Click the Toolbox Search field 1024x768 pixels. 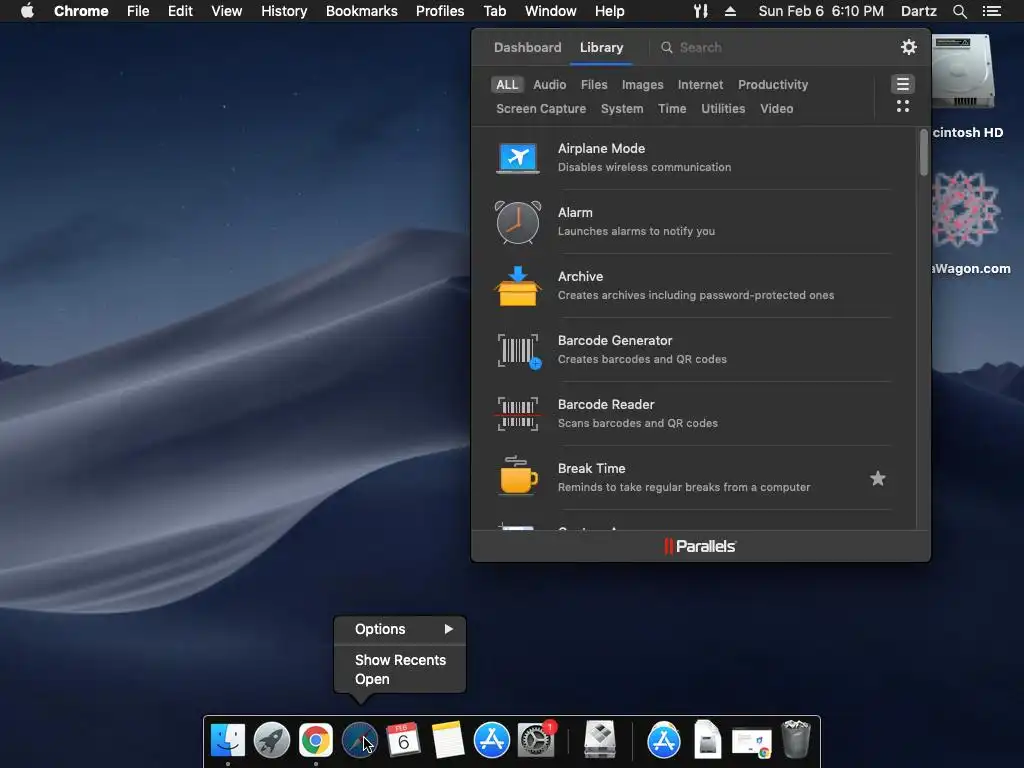771,48
